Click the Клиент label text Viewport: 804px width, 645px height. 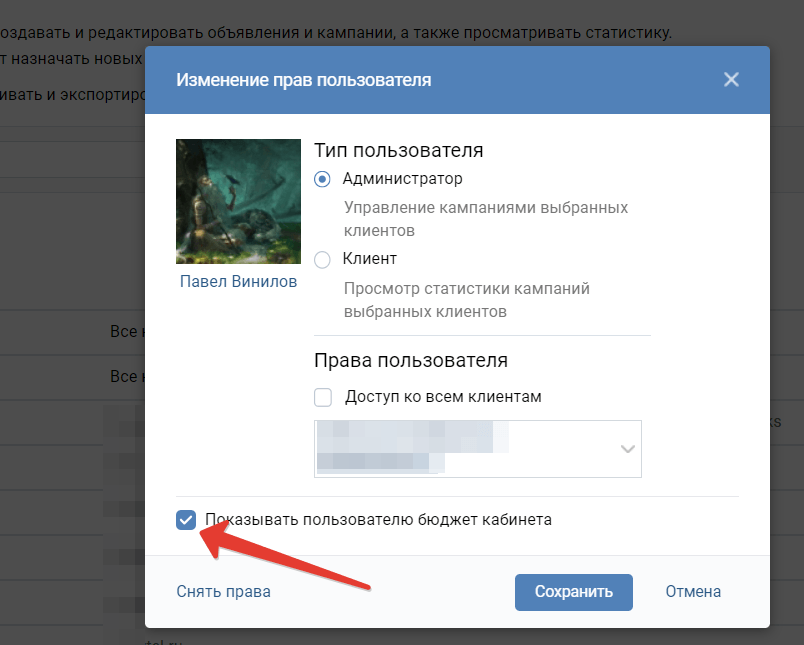(x=370, y=259)
